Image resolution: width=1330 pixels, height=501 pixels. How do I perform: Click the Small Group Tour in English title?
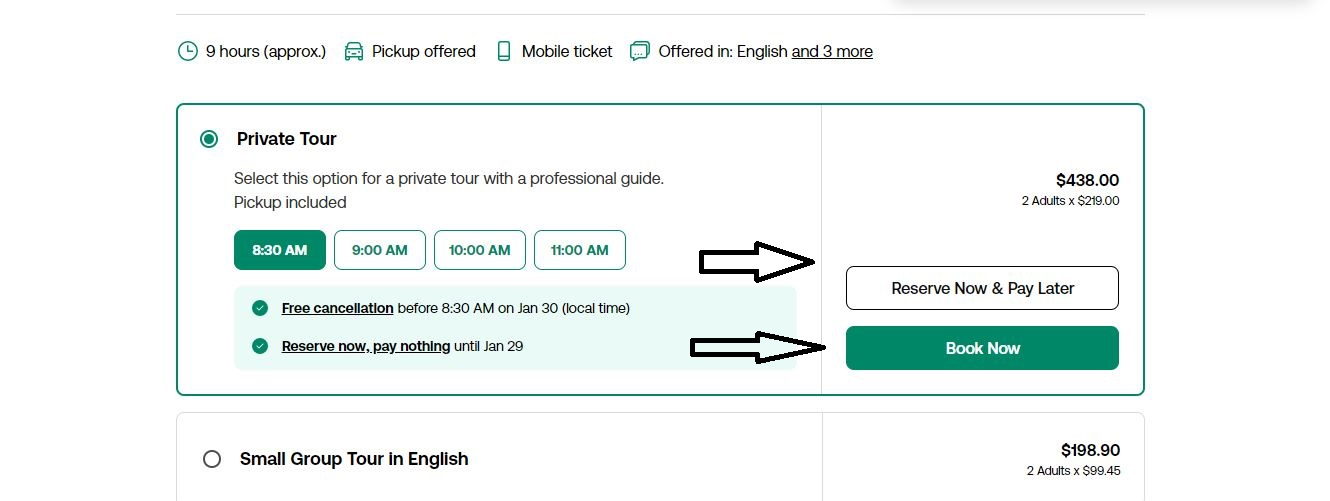click(x=354, y=459)
